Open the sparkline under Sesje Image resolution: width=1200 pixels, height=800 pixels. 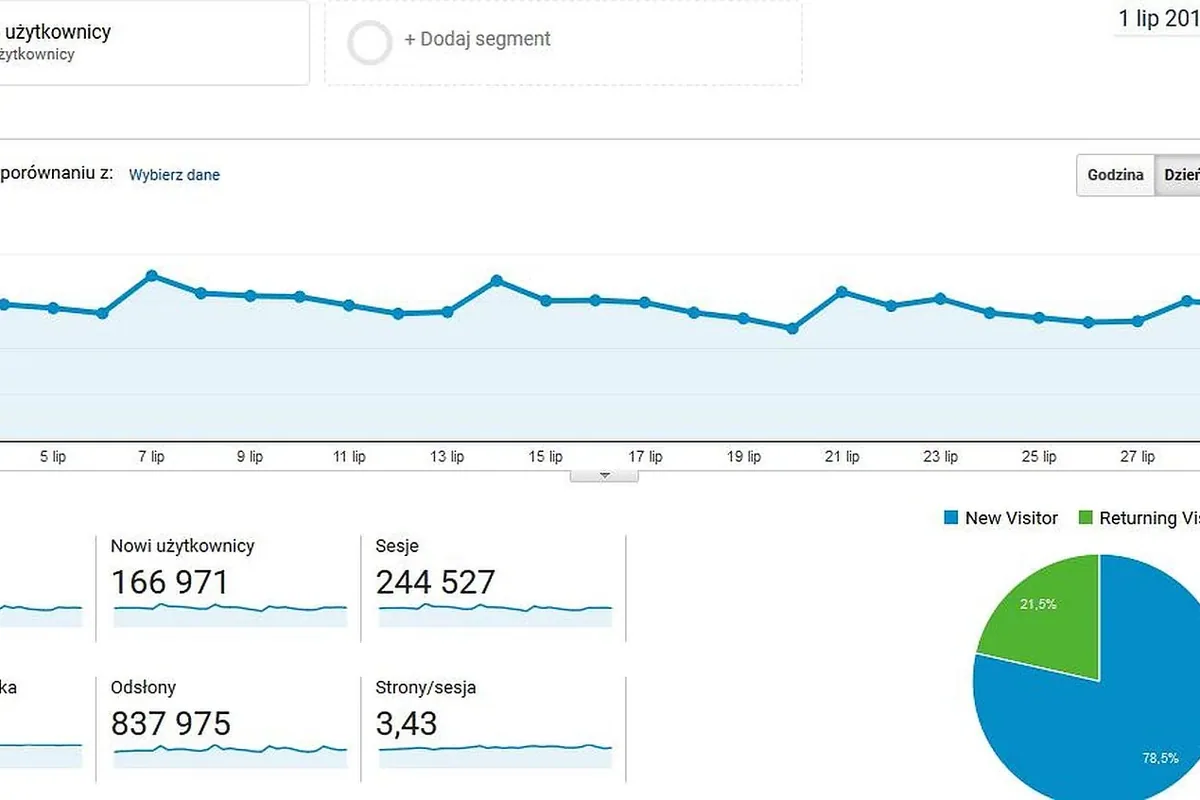[x=495, y=613]
